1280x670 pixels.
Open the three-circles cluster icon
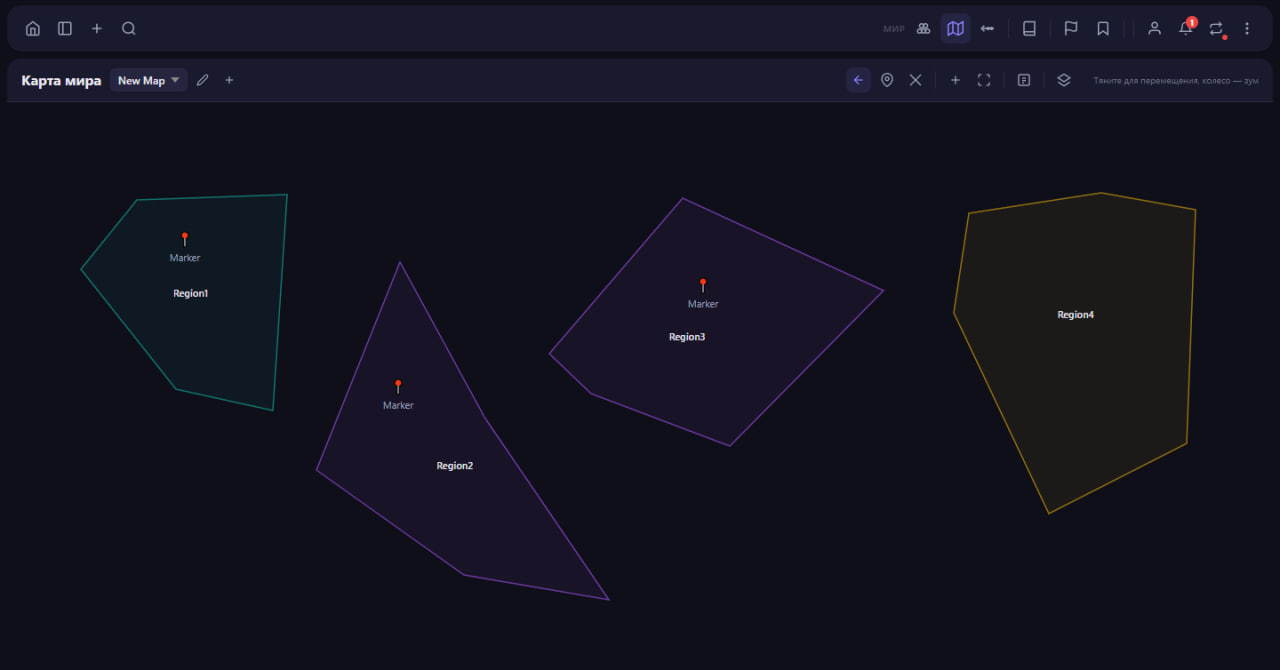924,29
